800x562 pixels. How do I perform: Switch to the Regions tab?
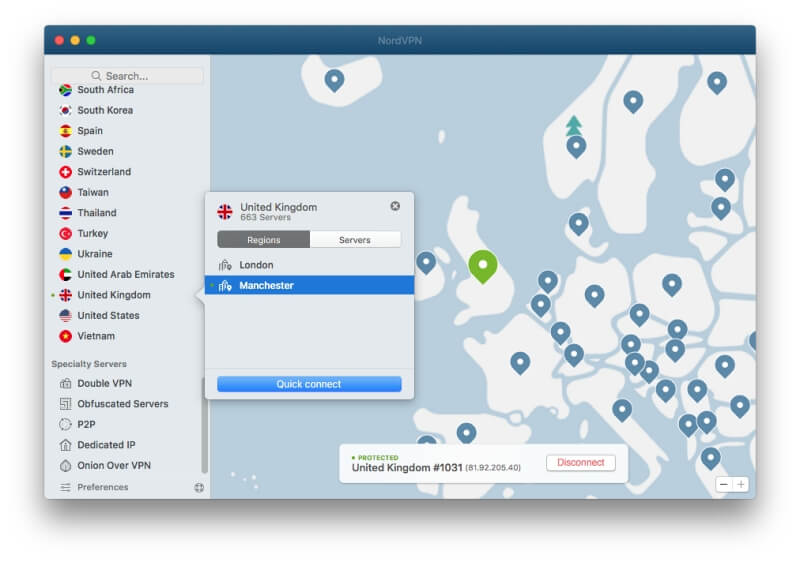click(x=263, y=240)
